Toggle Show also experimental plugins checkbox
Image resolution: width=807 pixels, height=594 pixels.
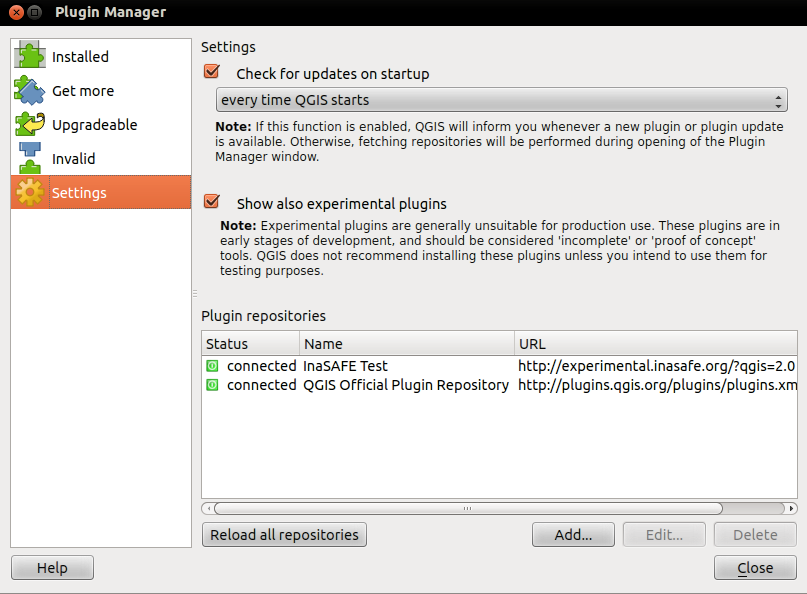(212, 201)
